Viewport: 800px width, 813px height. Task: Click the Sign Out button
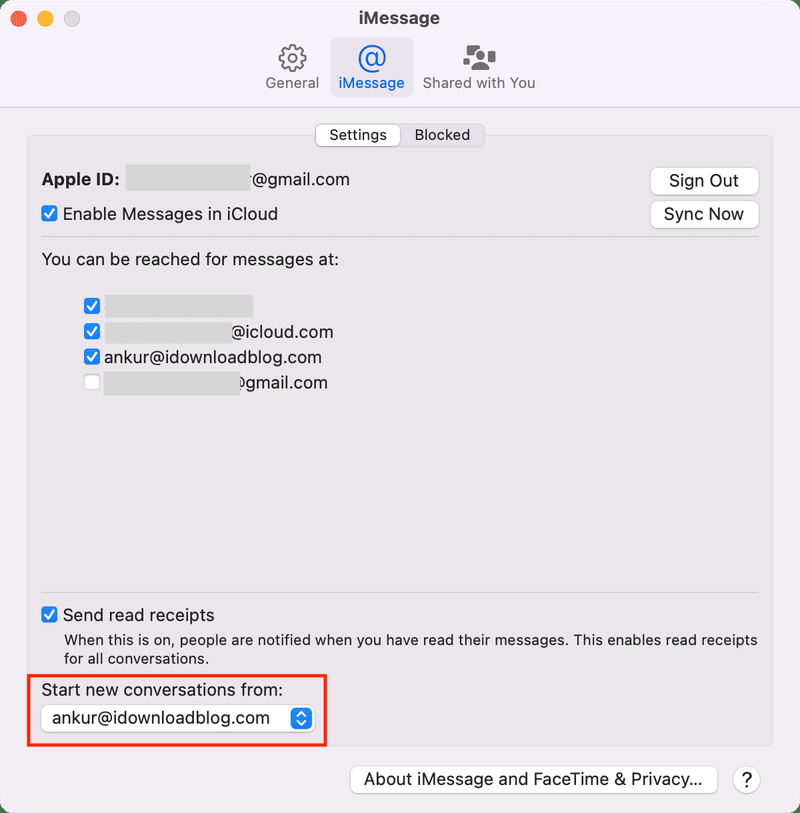pos(704,181)
